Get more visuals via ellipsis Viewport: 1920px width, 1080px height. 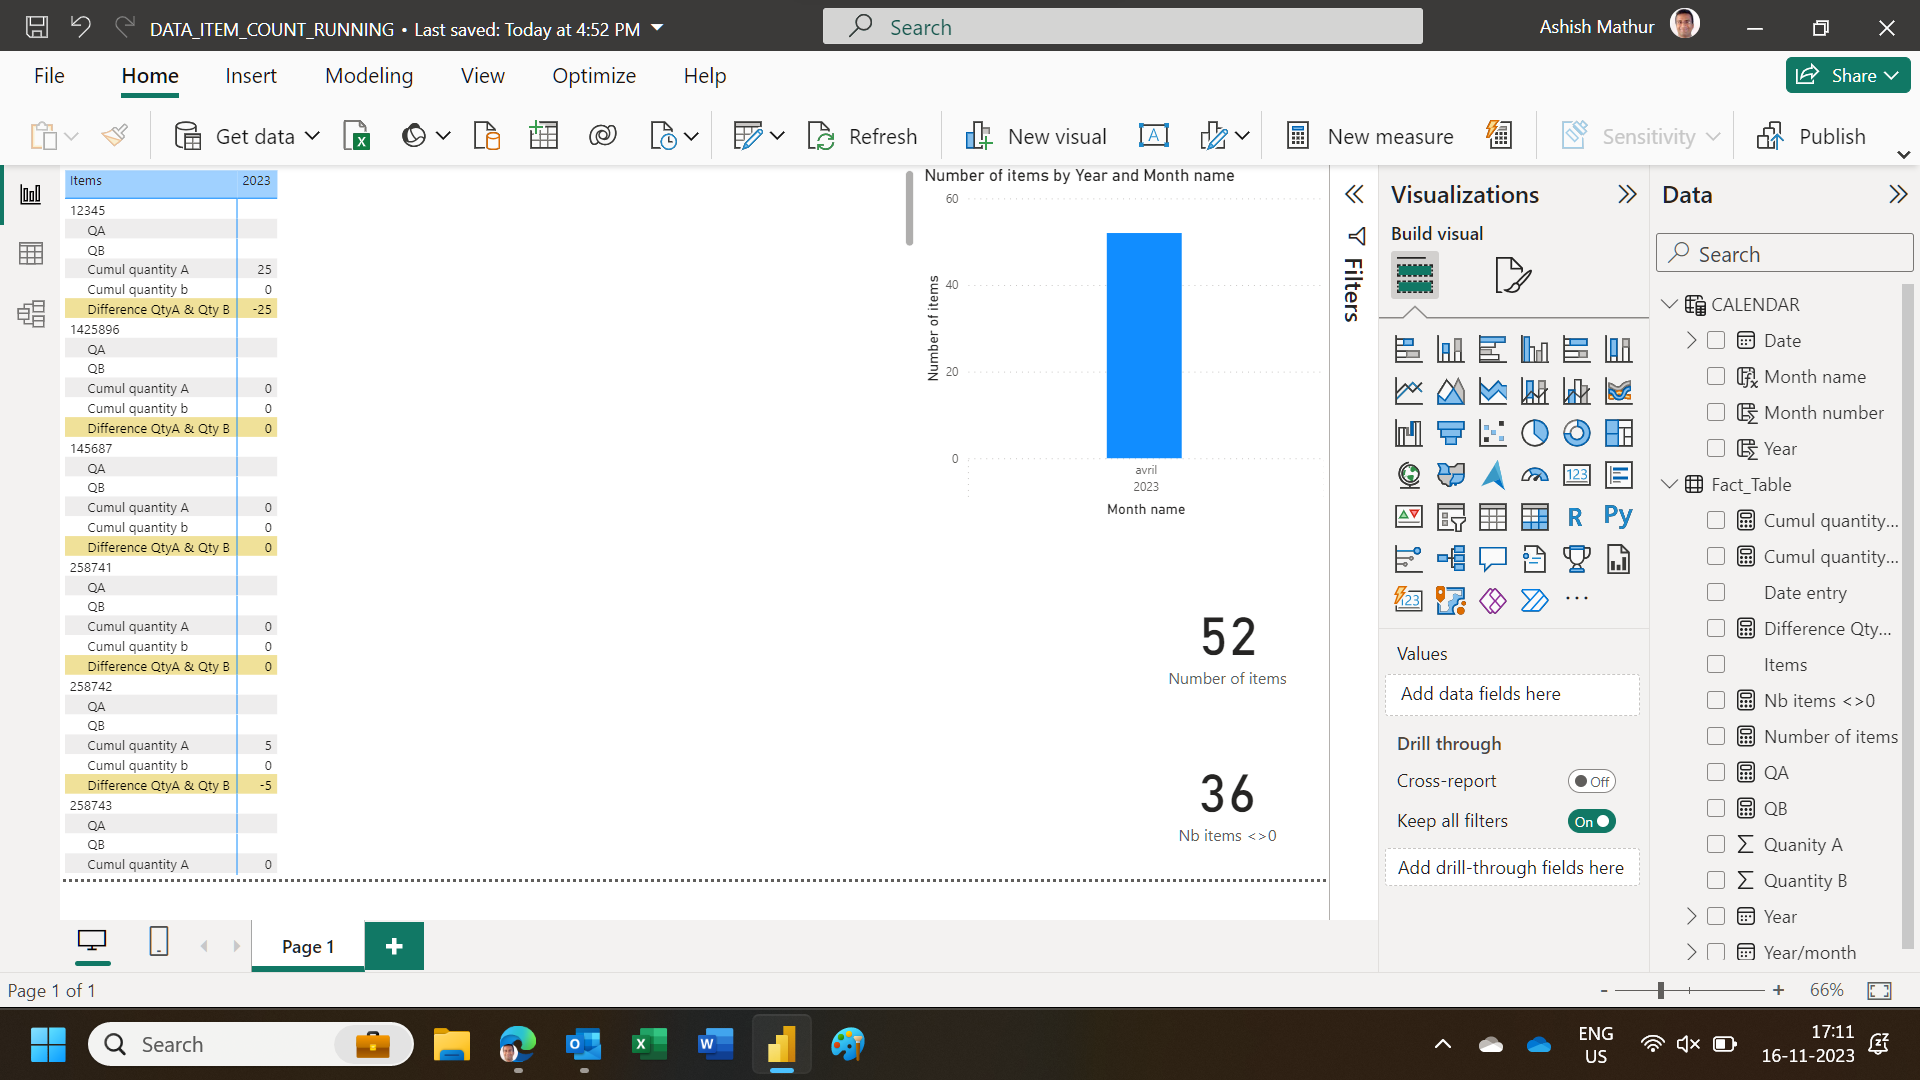coord(1576,599)
